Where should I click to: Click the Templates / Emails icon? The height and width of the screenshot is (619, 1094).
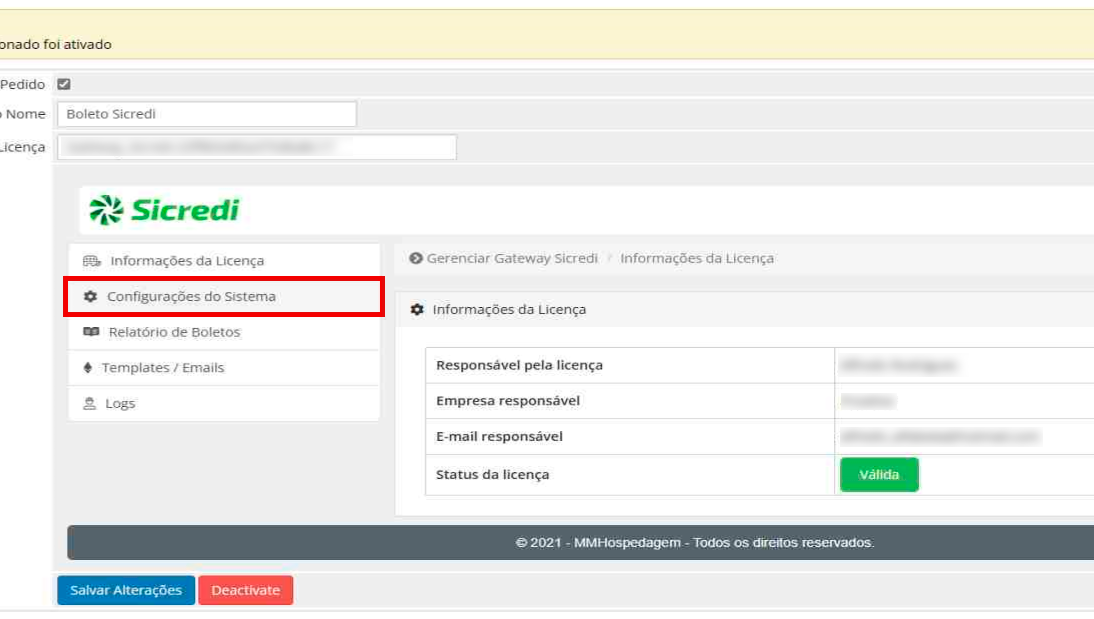pyautogui.click(x=87, y=368)
